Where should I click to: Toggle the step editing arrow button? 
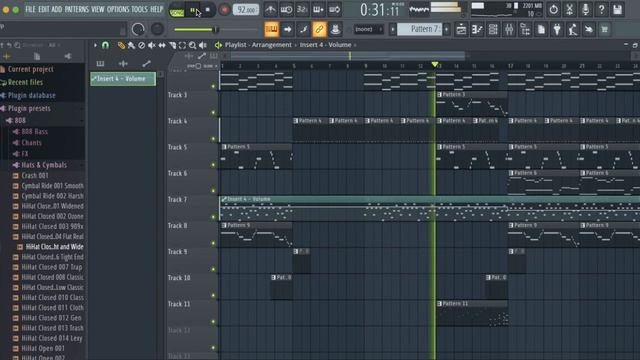click(x=287, y=29)
